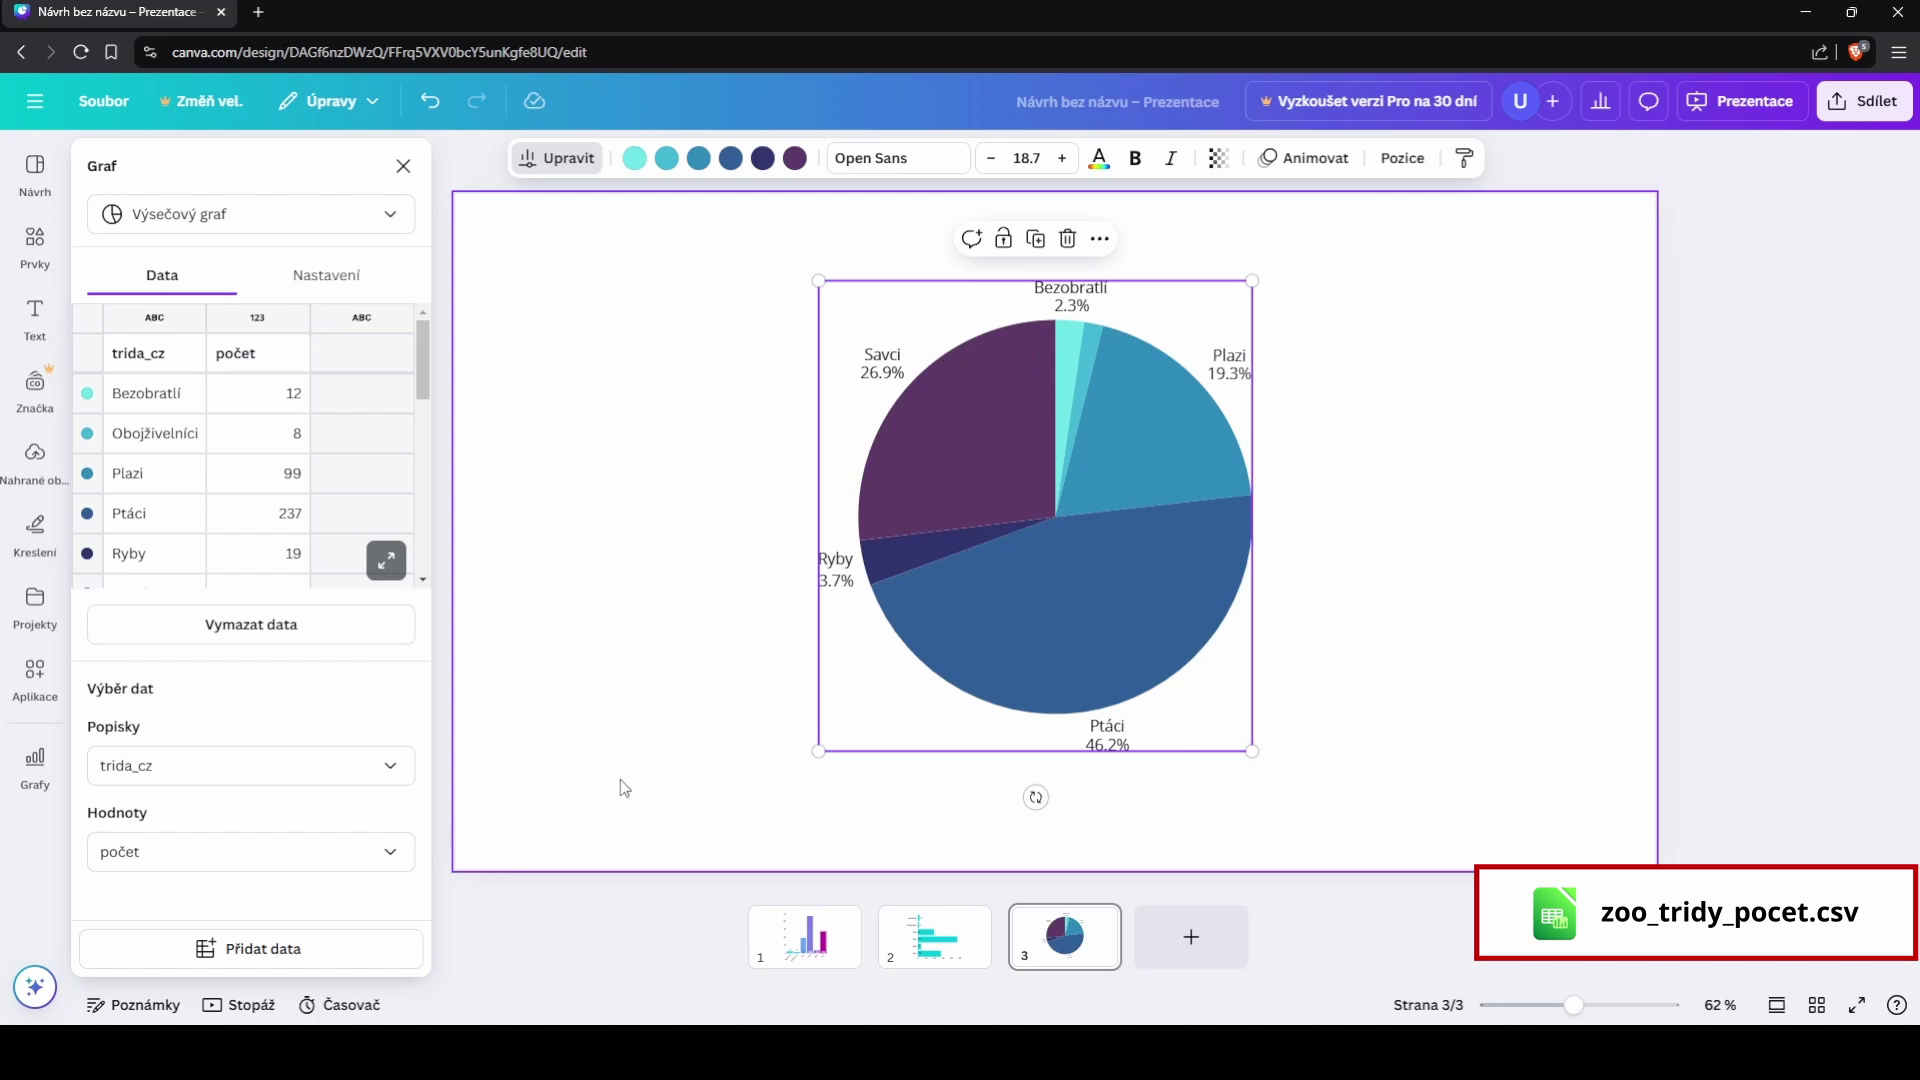Open the Kreslení drawing tool

coord(35,535)
